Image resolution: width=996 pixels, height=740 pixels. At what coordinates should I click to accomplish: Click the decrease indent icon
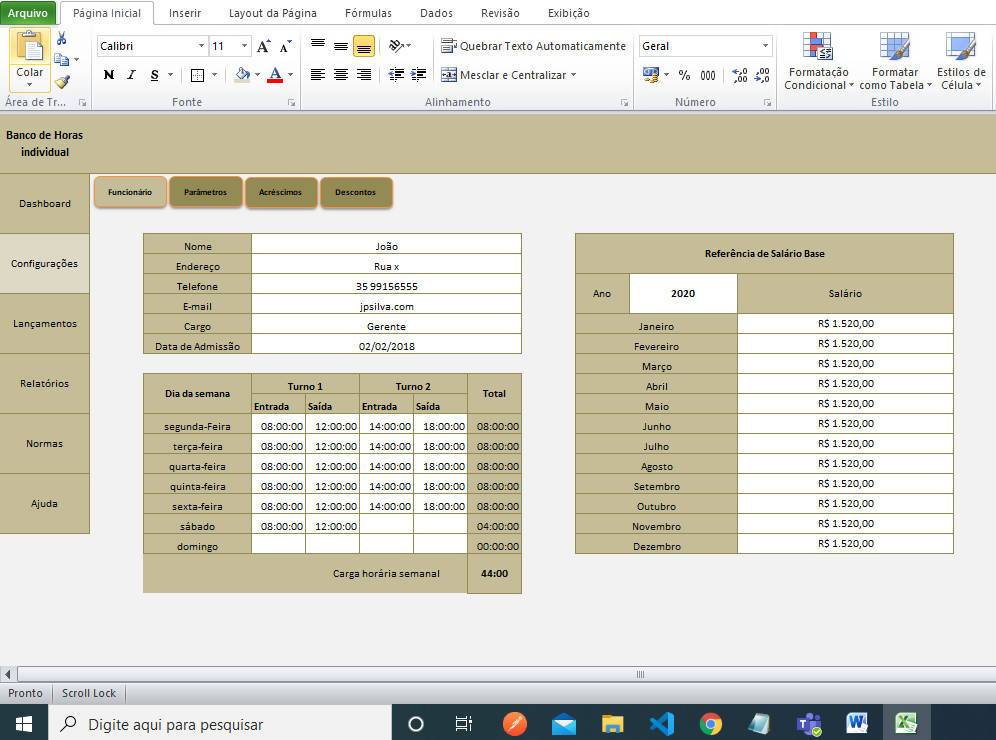pos(396,75)
